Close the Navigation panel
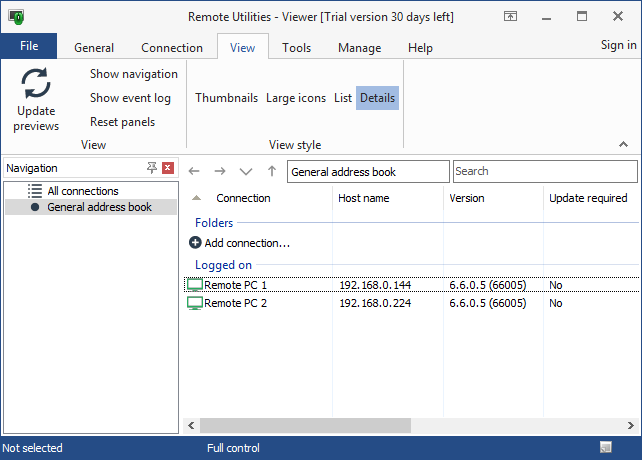Image resolution: width=642 pixels, height=460 pixels. pos(168,168)
